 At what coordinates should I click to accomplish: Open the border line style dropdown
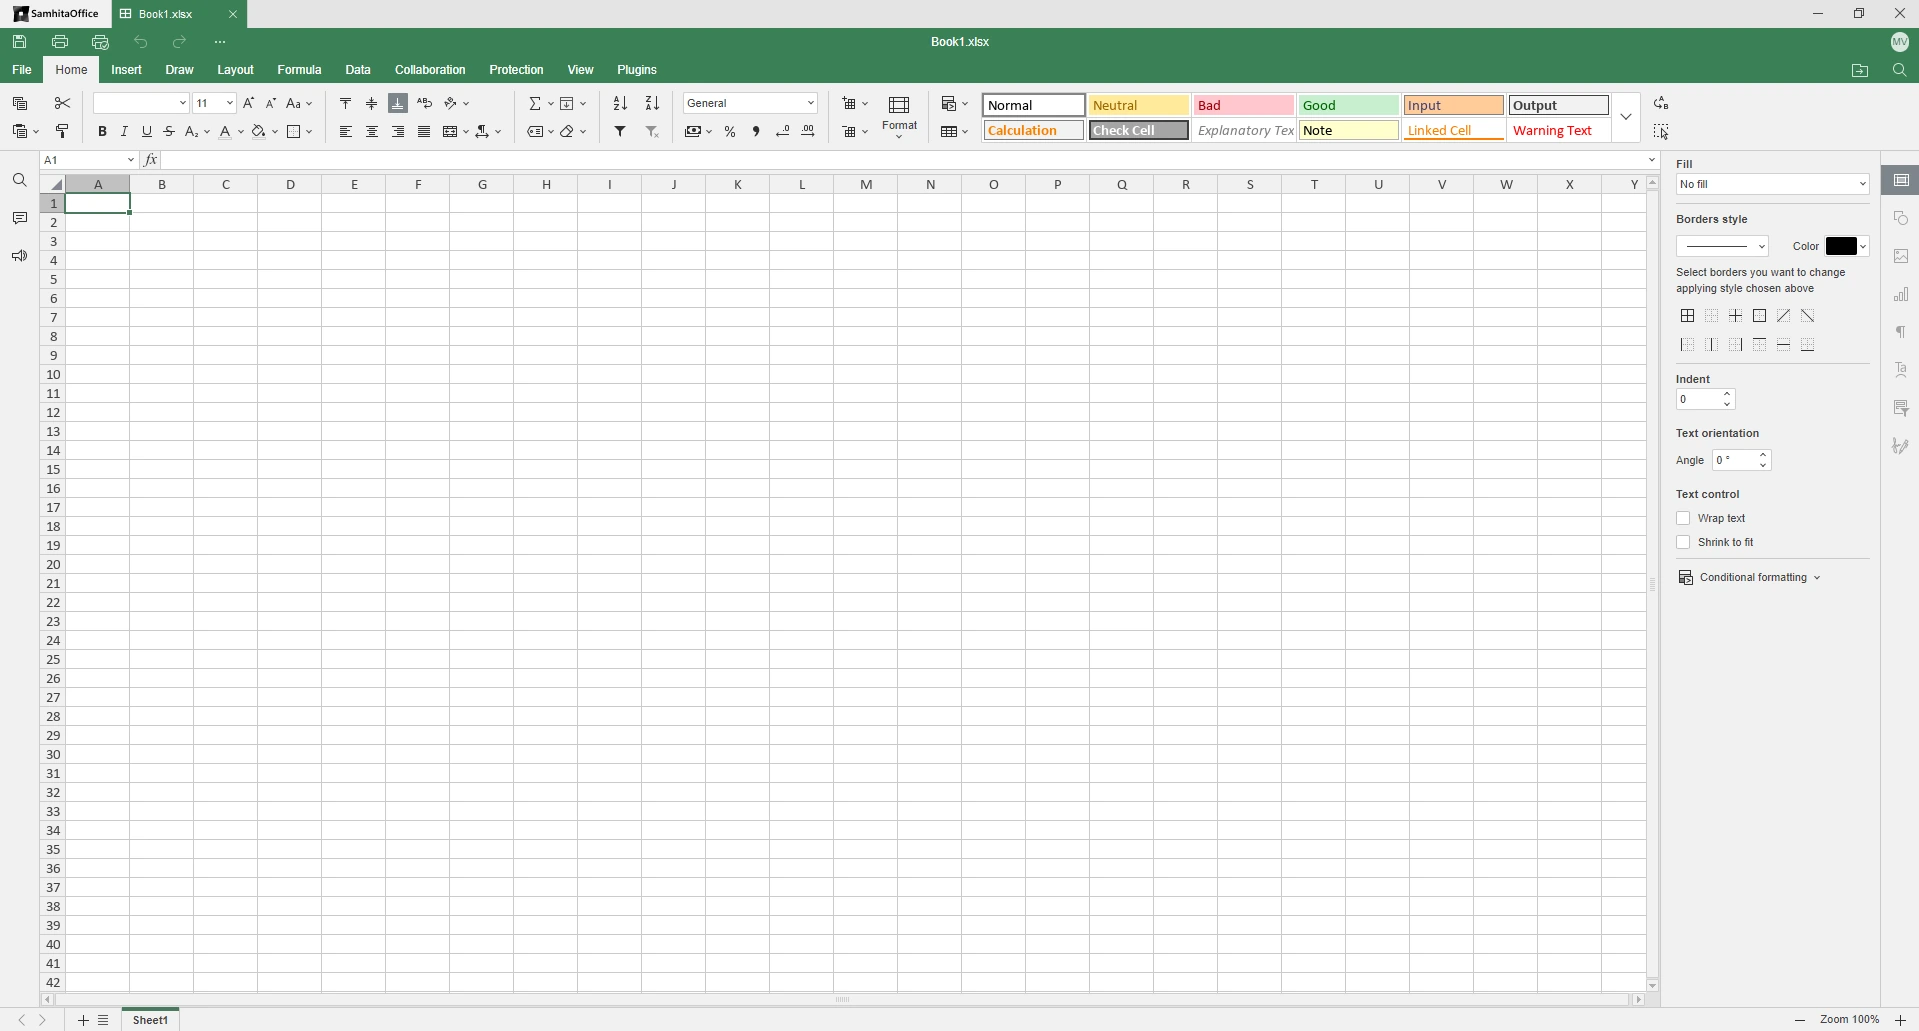(1722, 246)
